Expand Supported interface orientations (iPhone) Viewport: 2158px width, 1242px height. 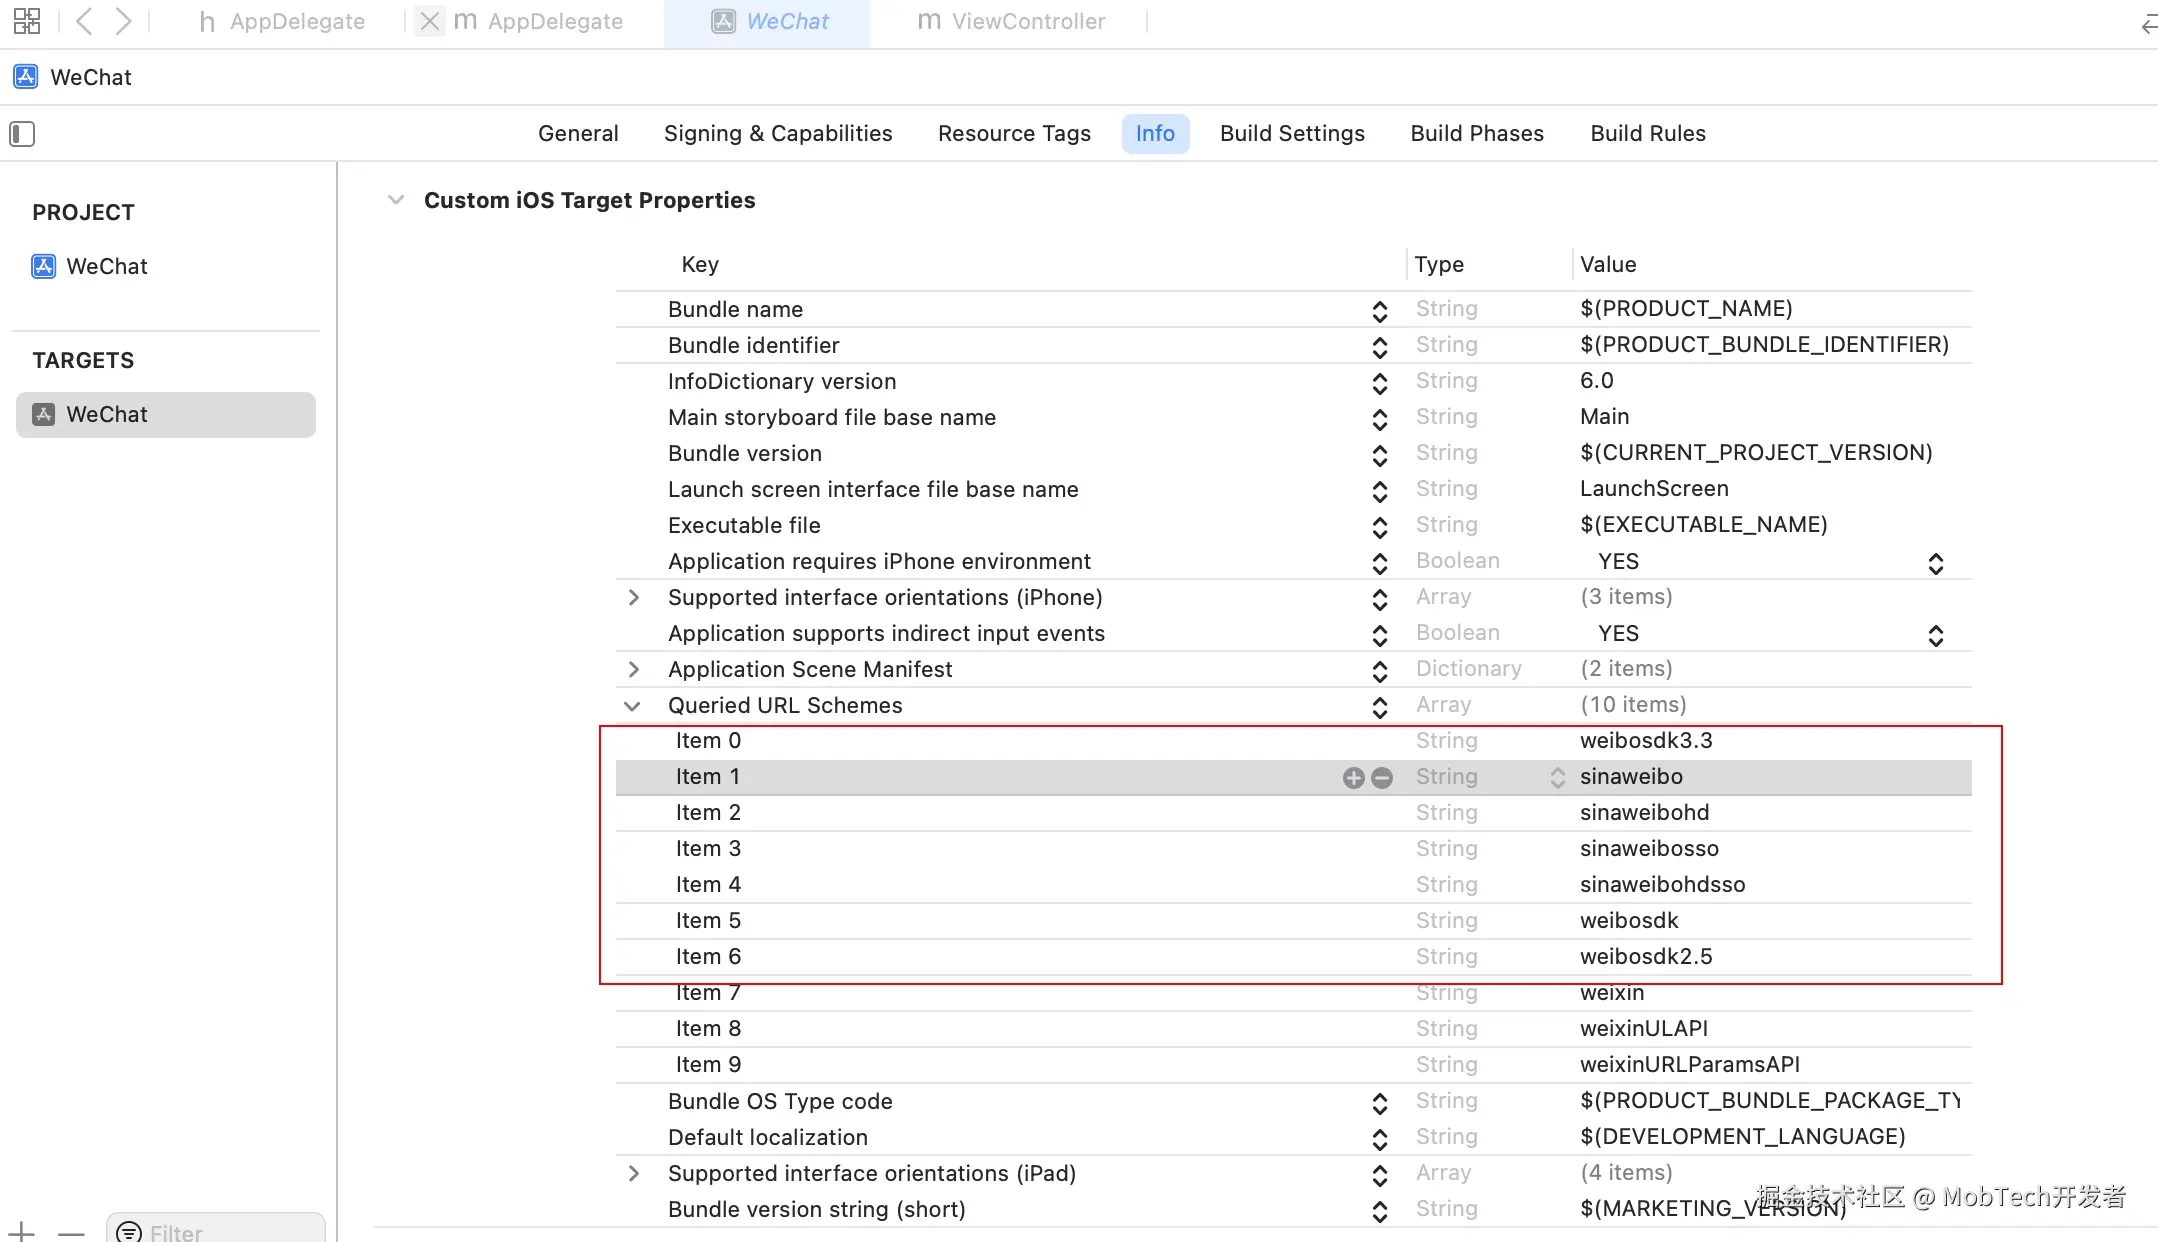(x=633, y=598)
